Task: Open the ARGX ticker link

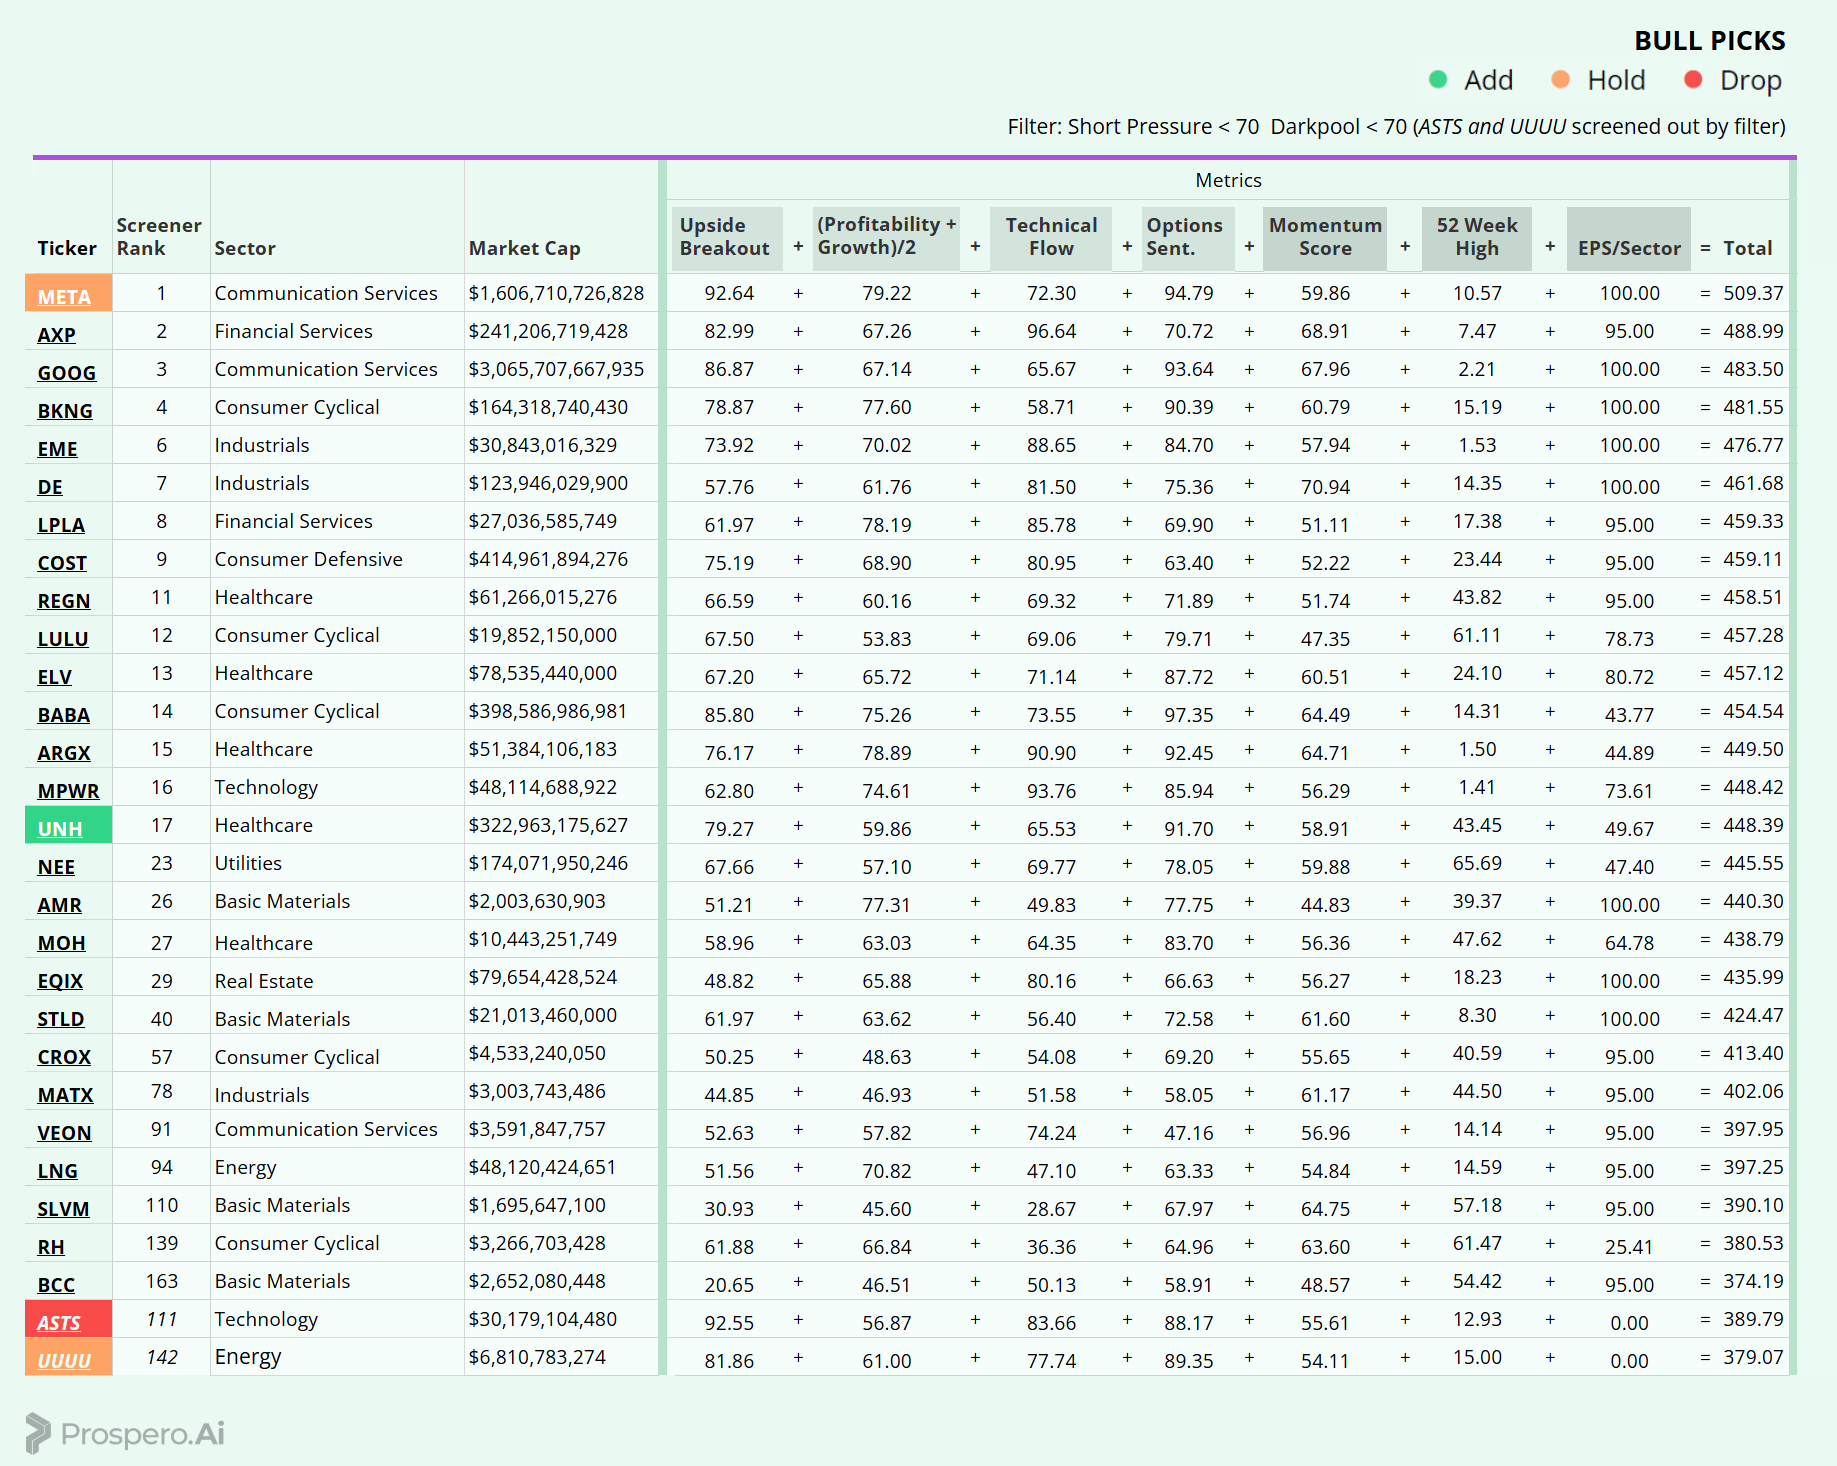Action: 64,753
